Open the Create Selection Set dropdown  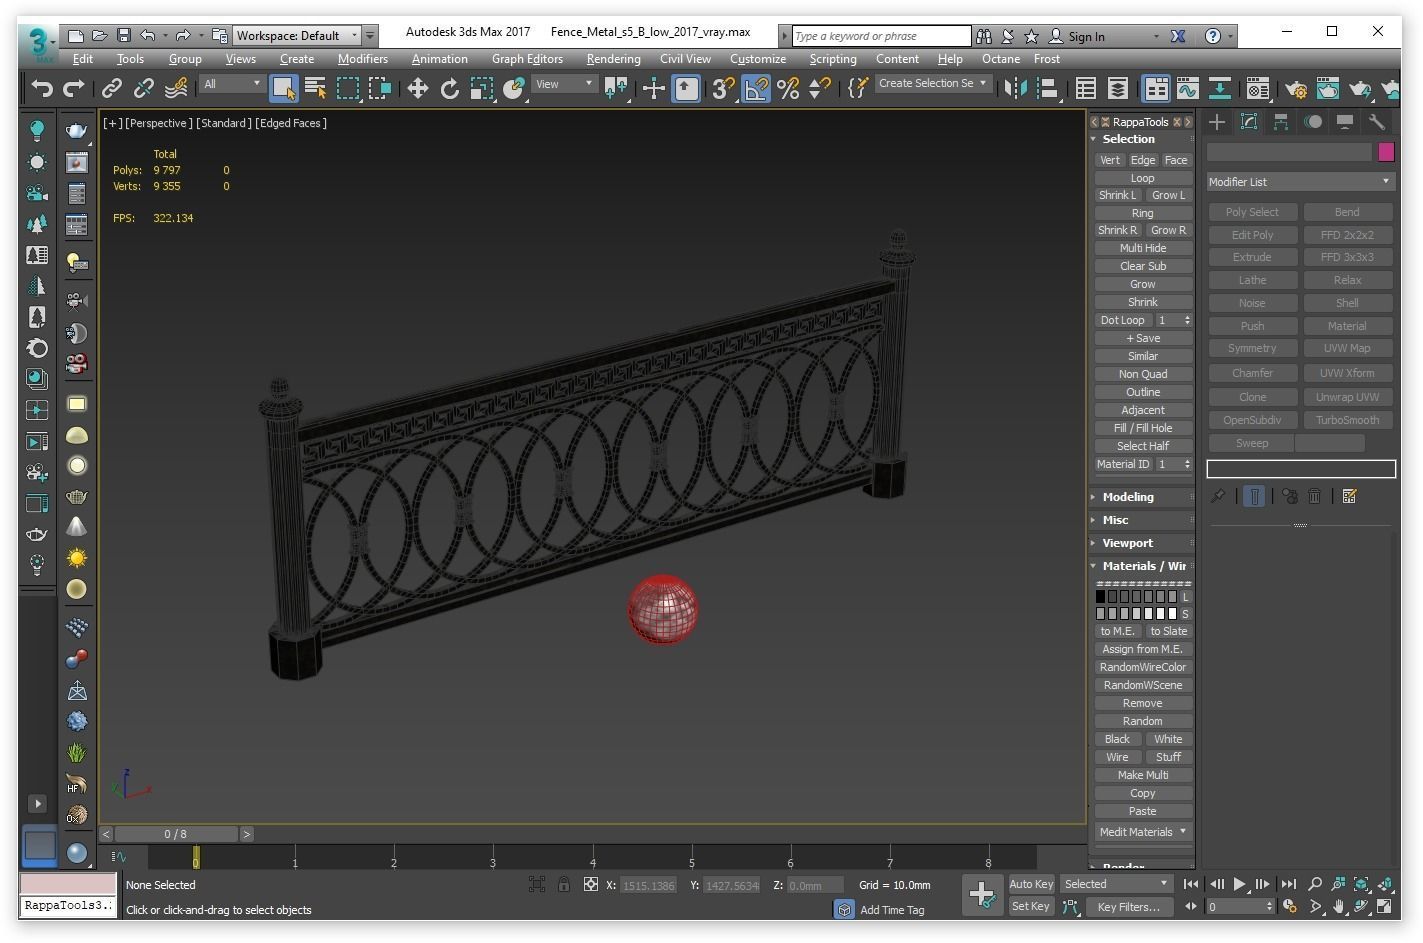933,84
